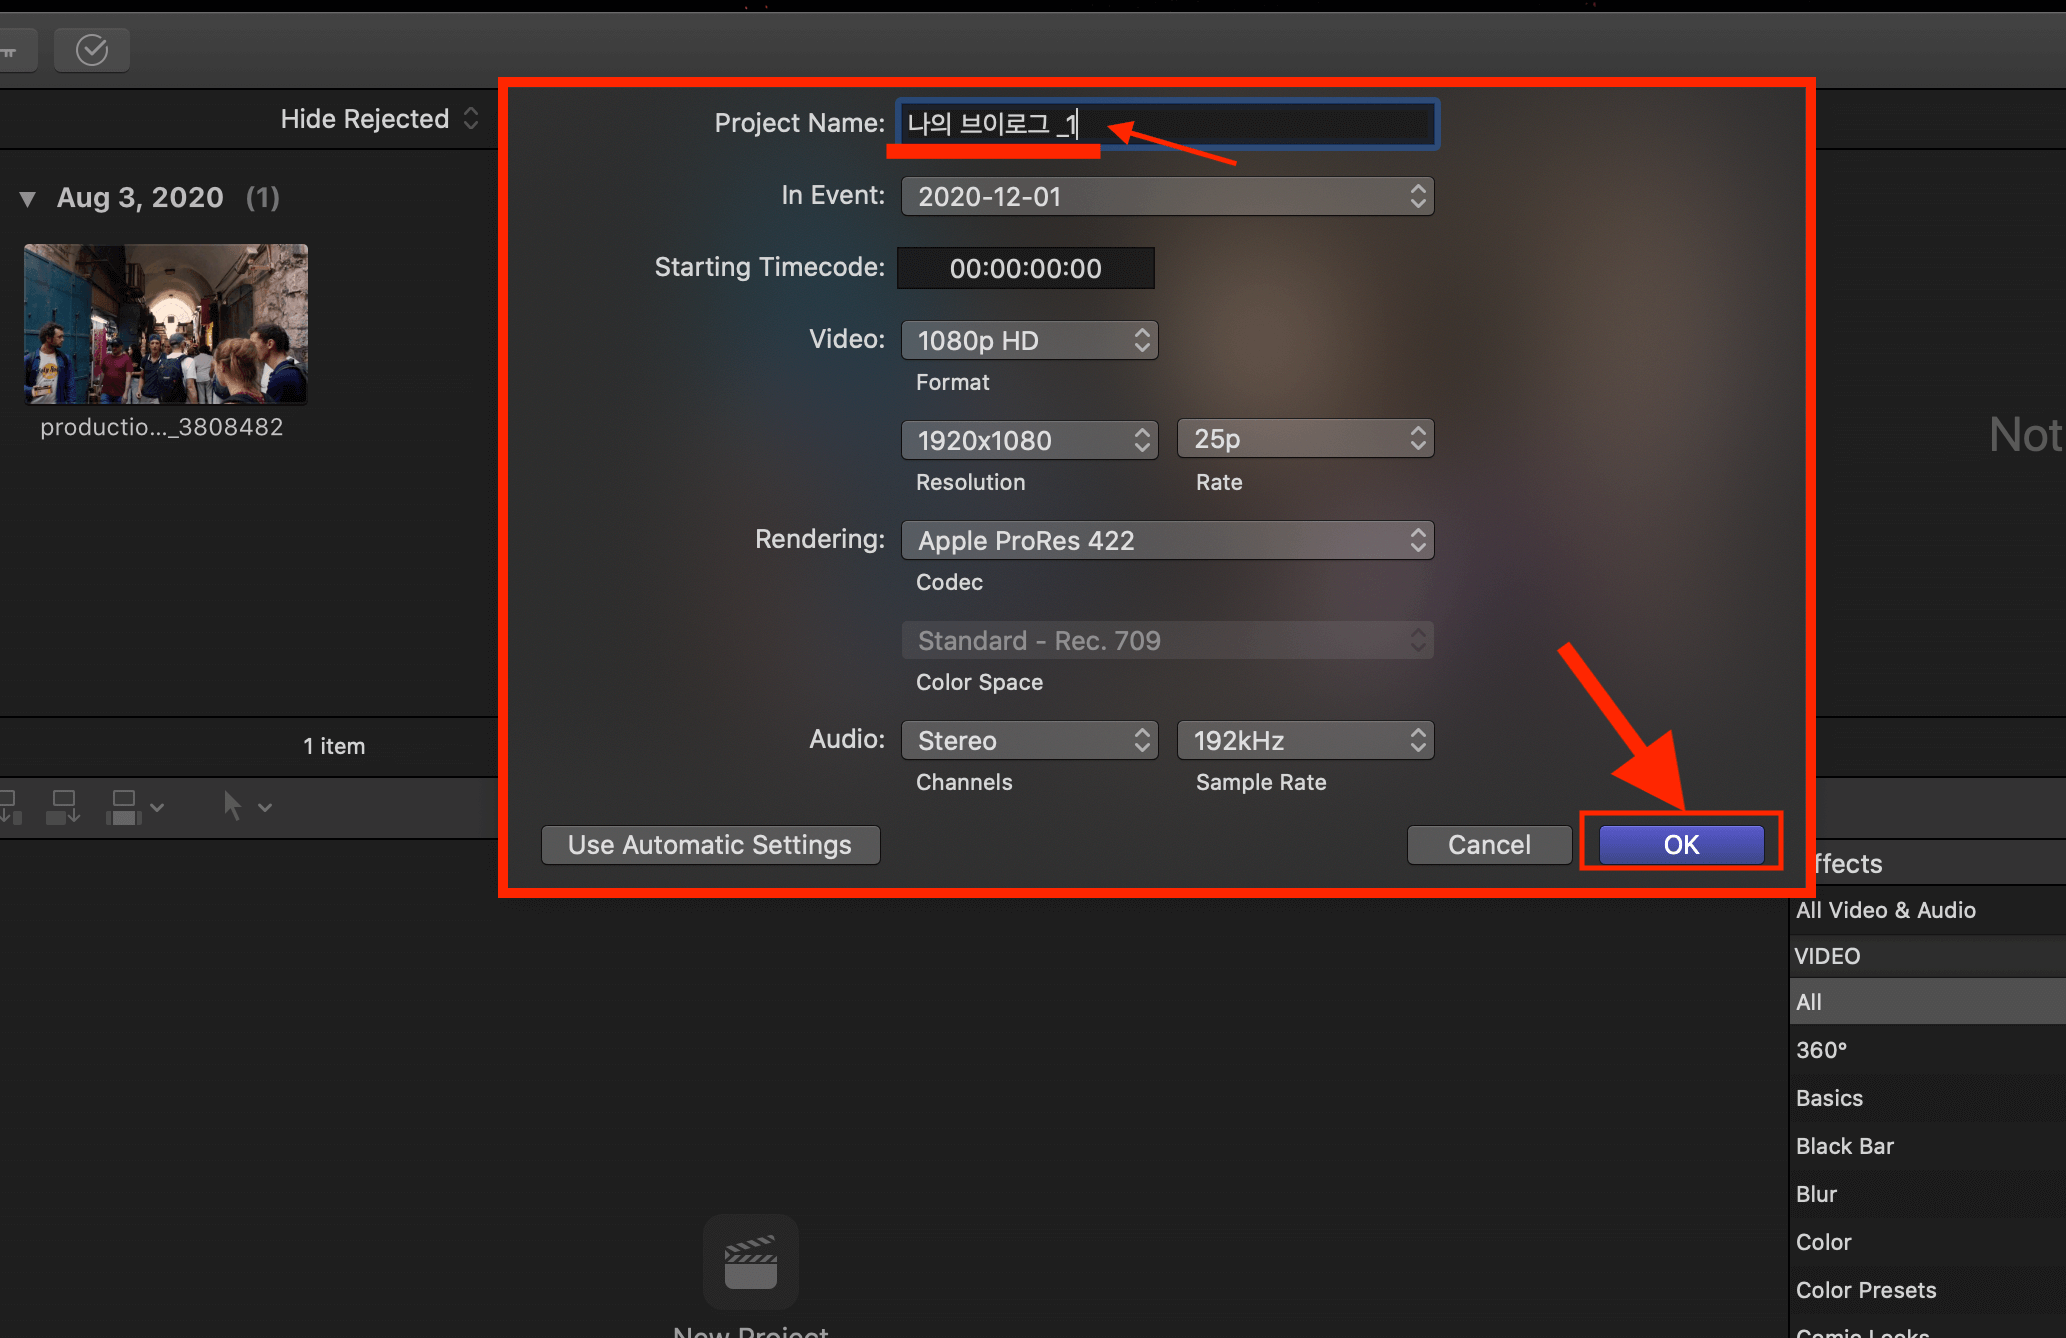Click the Starting Timecode field

click(x=1025, y=269)
